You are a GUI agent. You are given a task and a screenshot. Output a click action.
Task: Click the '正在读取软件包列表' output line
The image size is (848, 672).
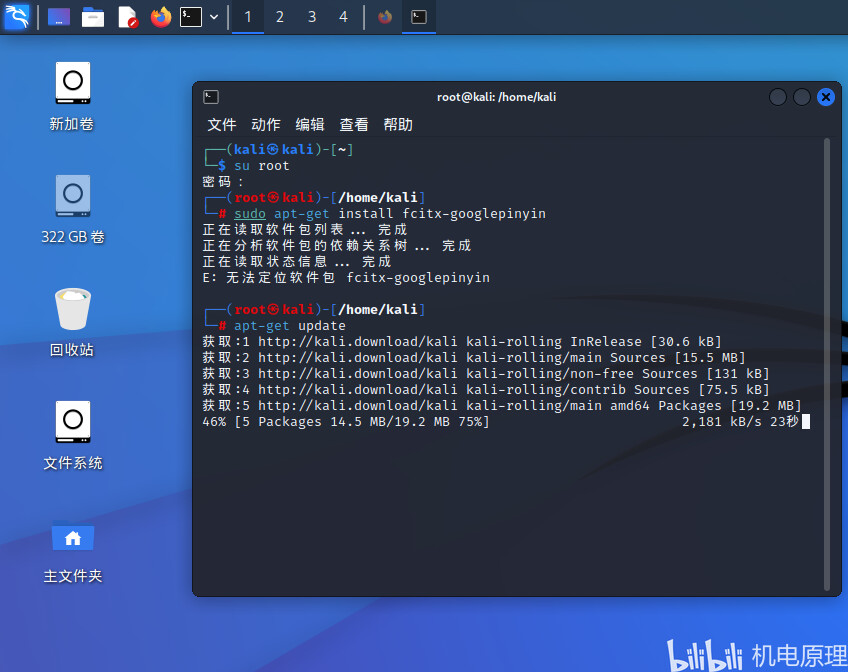point(304,230)
